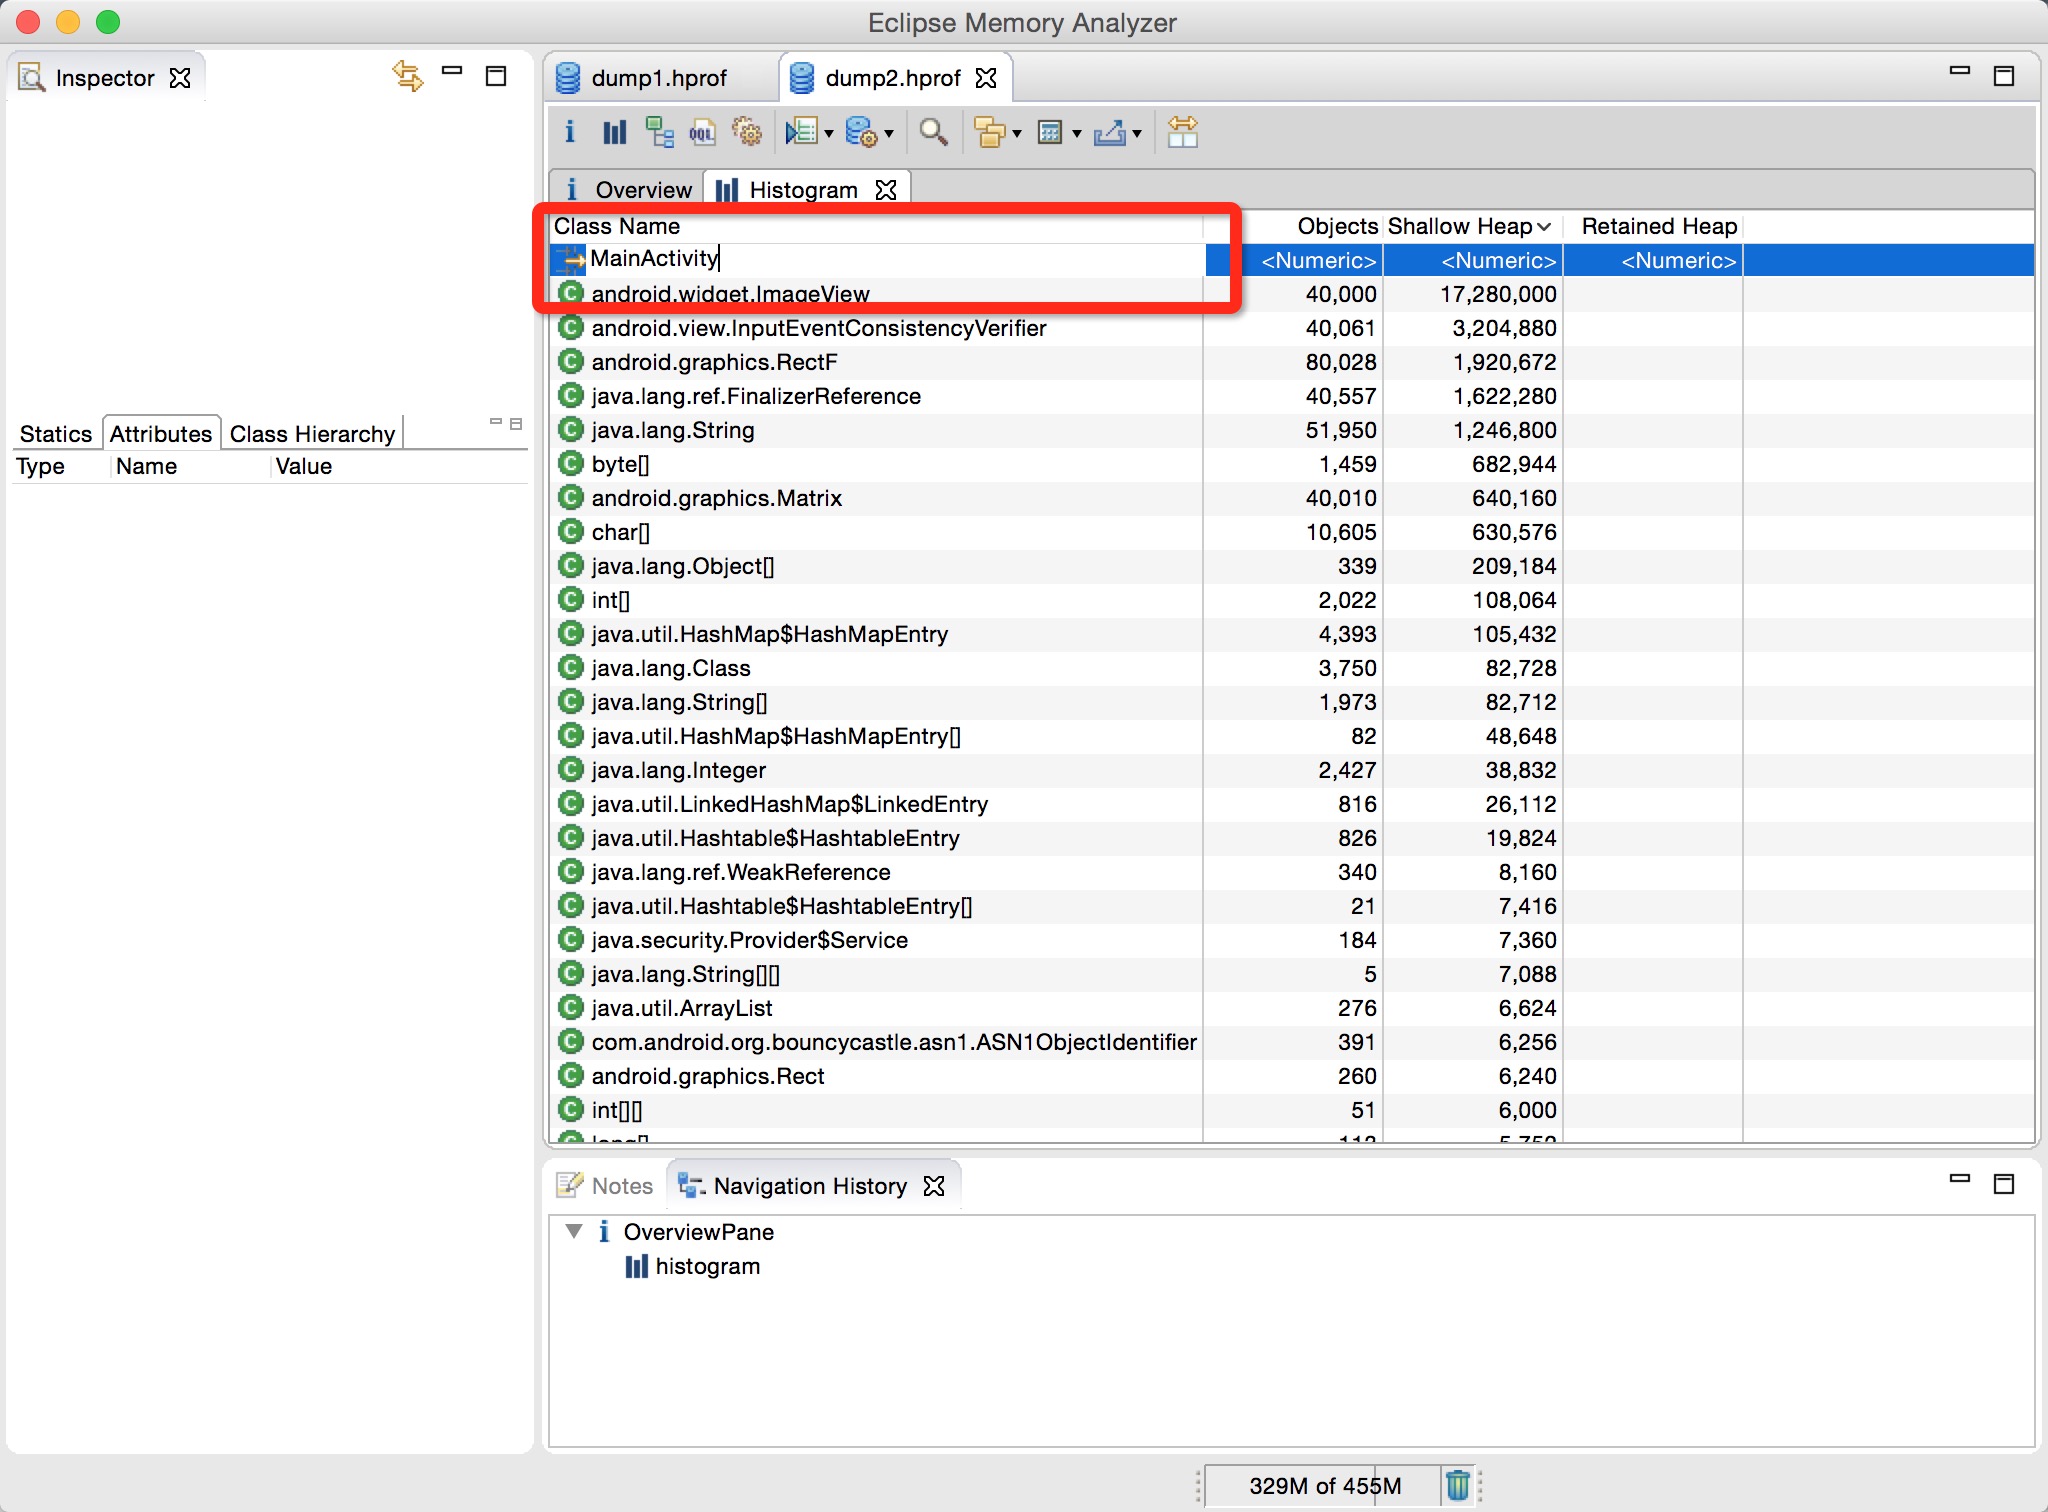Click the Statics tab in Inspector

pos(57,431)
